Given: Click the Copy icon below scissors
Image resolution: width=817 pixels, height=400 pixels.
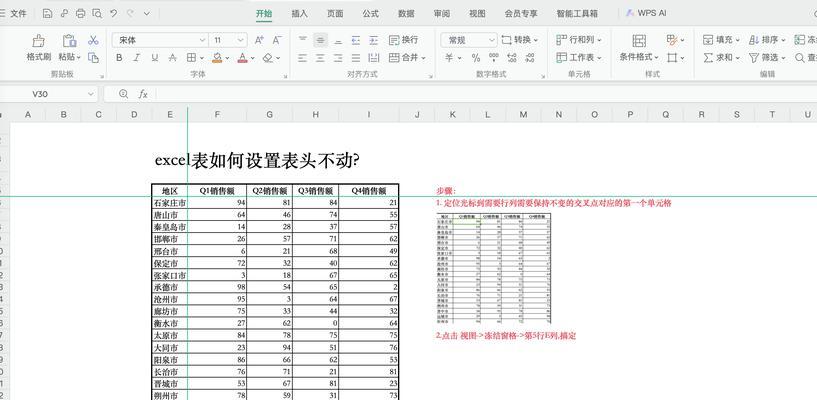Looking at the screenshot, I should point(93,57).
